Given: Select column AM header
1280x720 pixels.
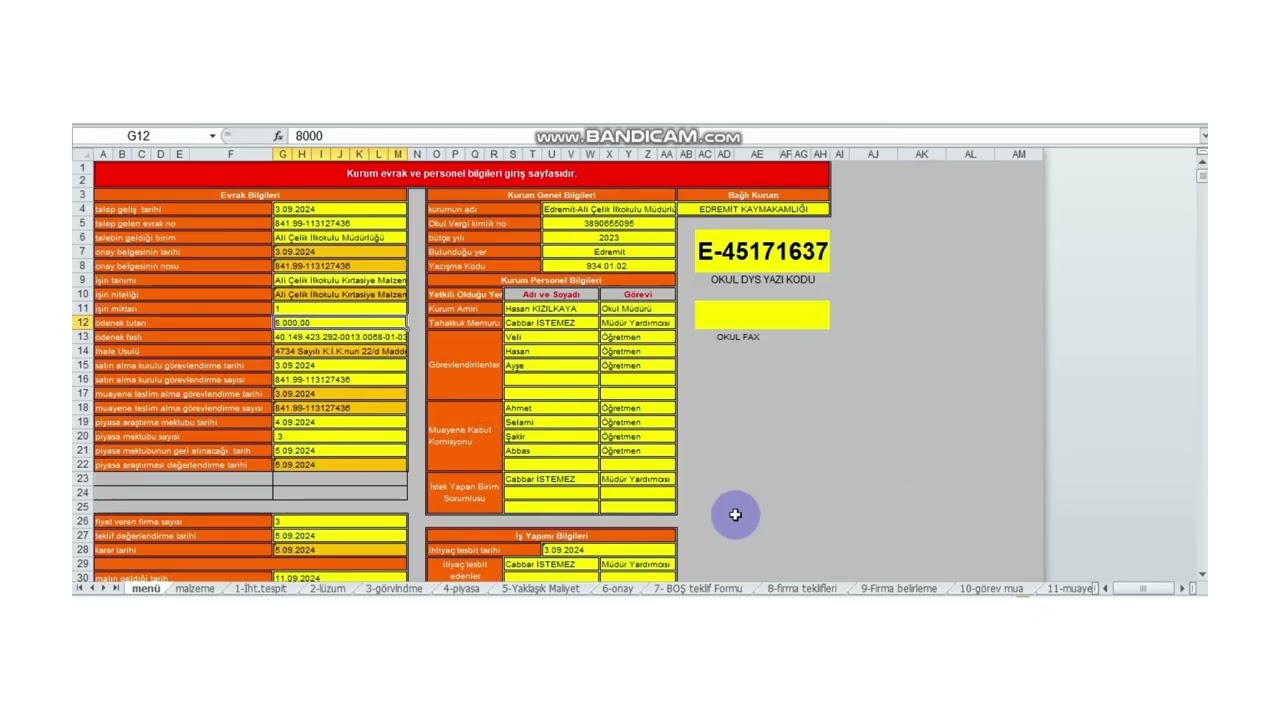Looking at the screenshot, I should [x=1018, y=155].
